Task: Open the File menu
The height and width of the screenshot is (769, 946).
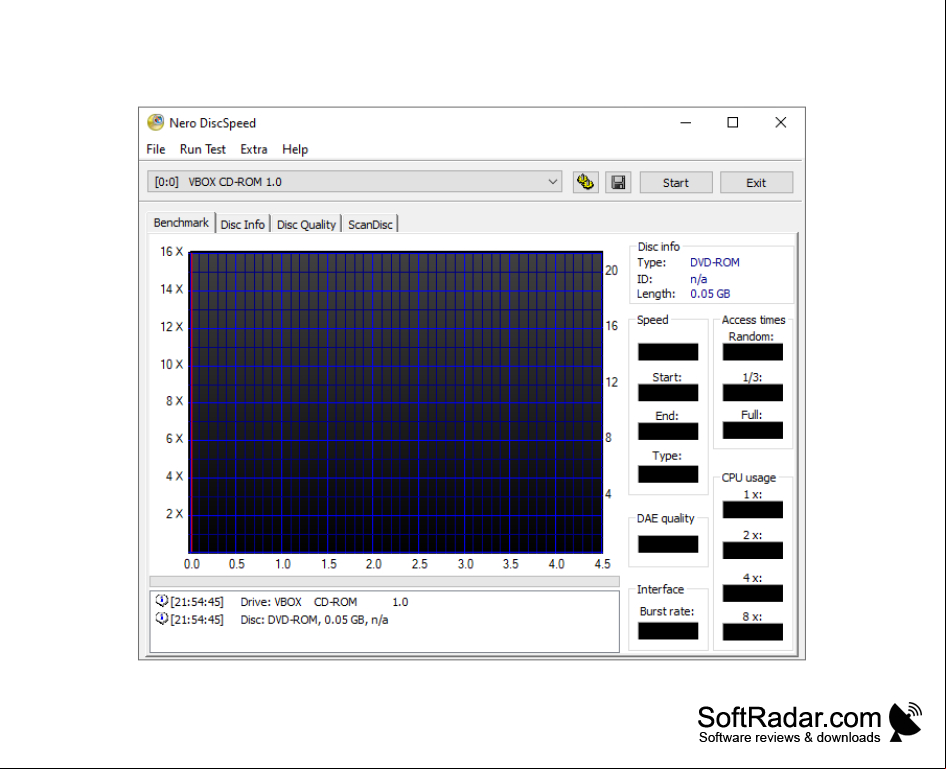Action: 156,149
